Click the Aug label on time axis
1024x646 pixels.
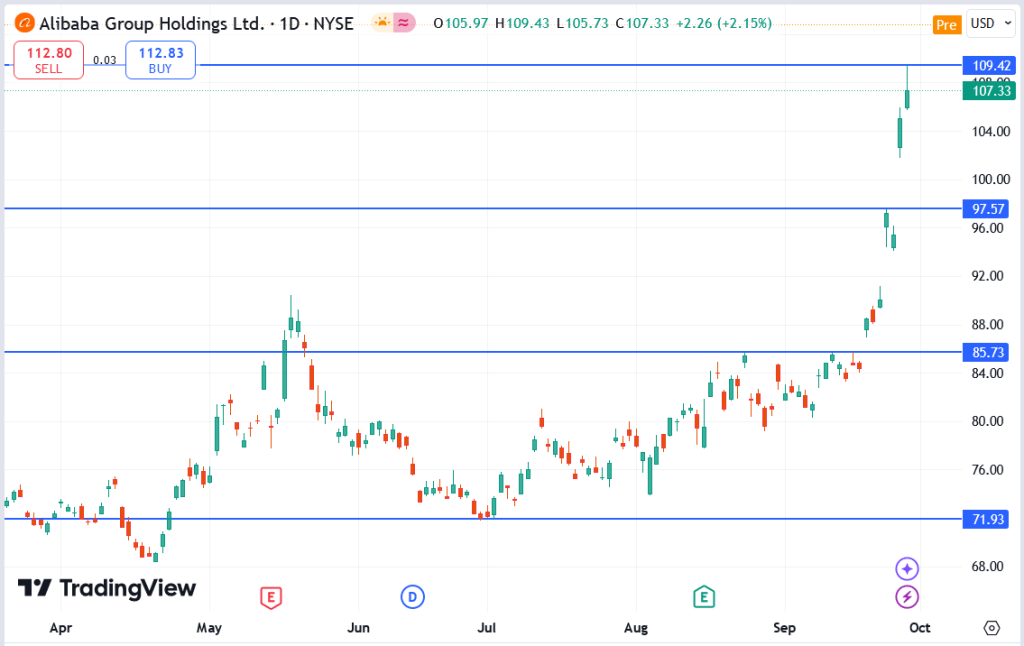tap(635, 628)
